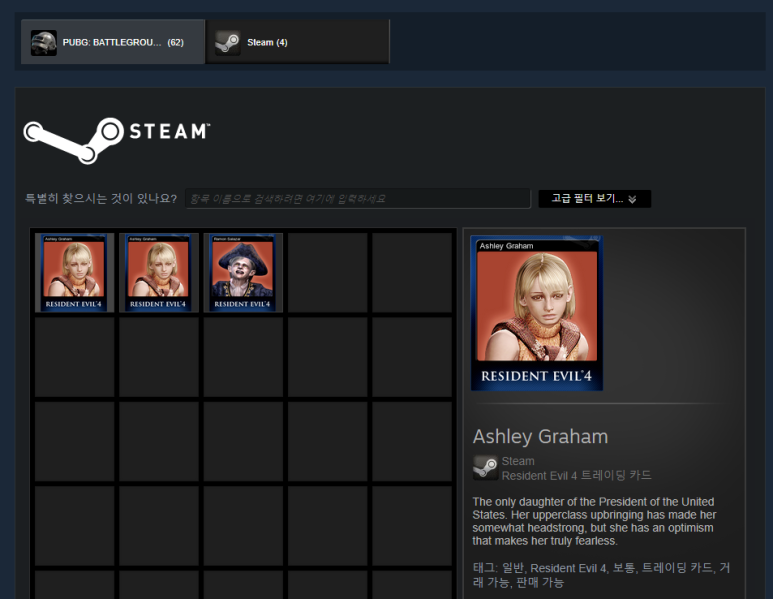Screen dimensions: 773x599
Task: Click the 'Resident Evil 4 트레이딩 카드' text
Action: click(576, 475)
